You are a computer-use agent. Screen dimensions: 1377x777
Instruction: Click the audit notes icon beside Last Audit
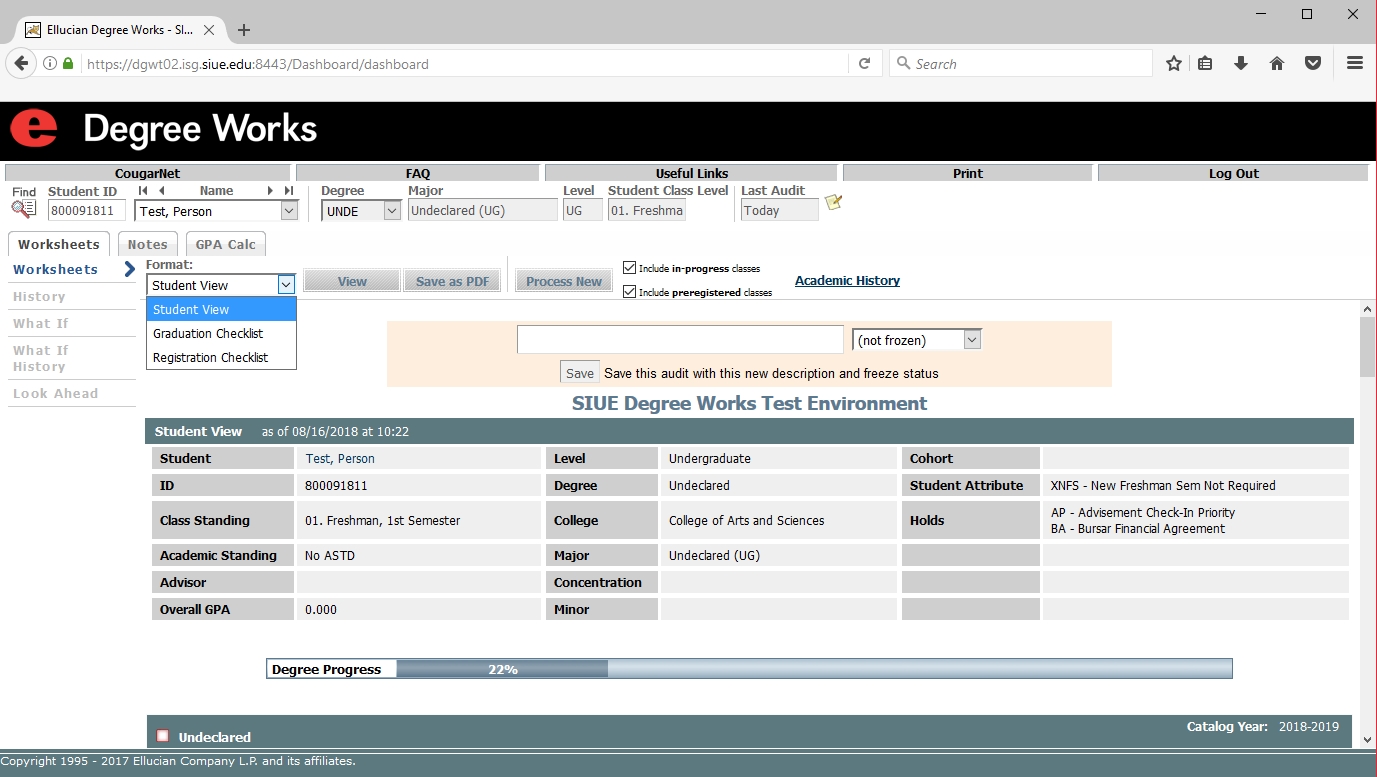[833, 203]
